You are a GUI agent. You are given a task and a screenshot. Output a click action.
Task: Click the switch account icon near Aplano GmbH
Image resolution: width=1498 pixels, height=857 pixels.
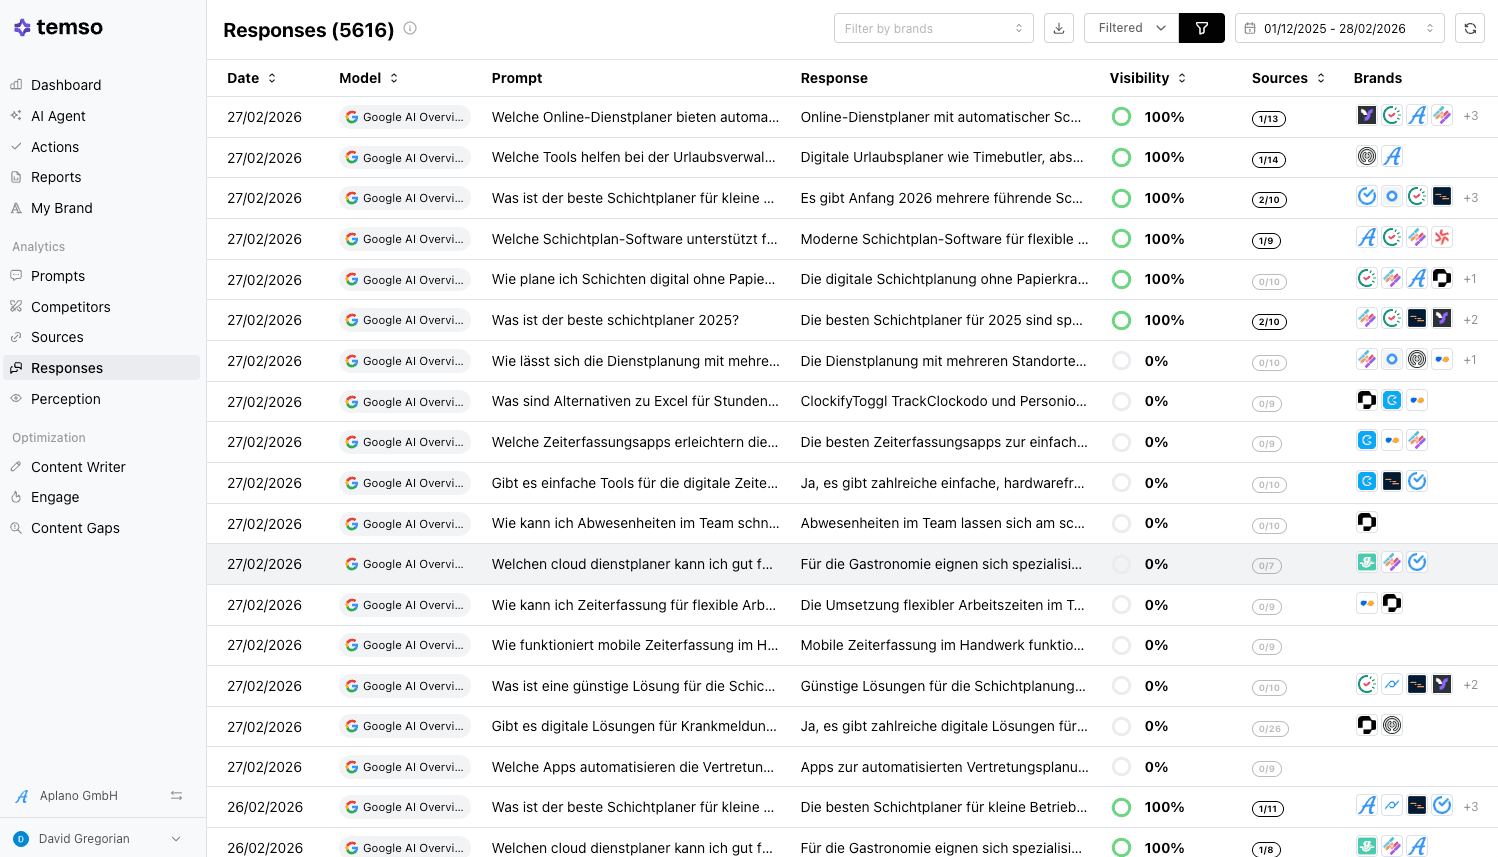(176, 796)
